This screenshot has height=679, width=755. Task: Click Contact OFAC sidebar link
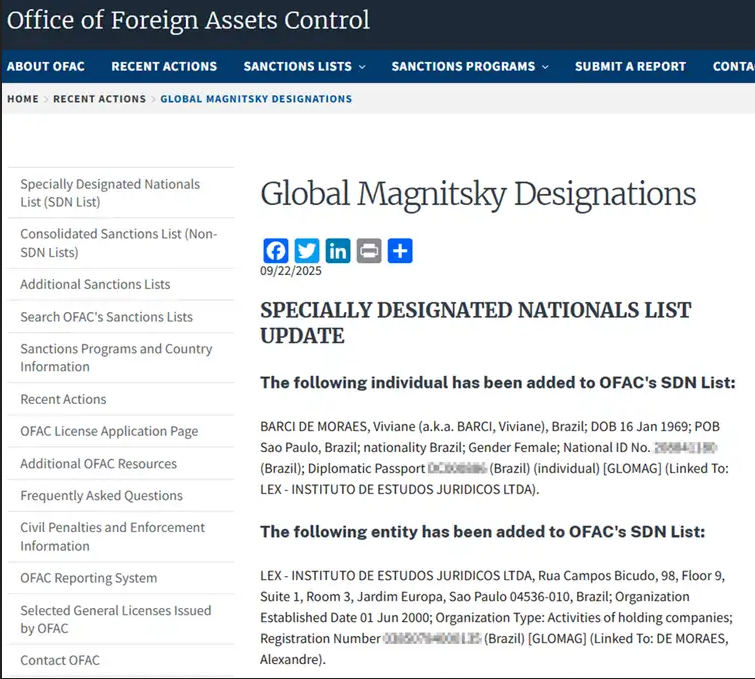(x=60, y=660)
